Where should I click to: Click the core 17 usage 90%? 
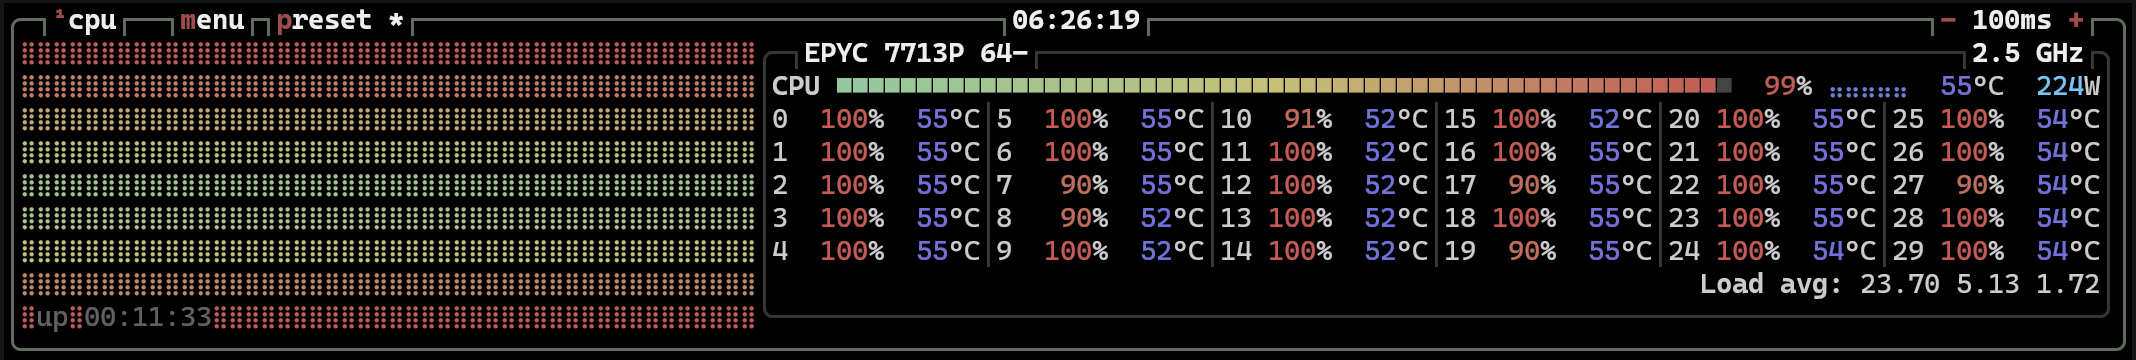(x=1532, y=185)
